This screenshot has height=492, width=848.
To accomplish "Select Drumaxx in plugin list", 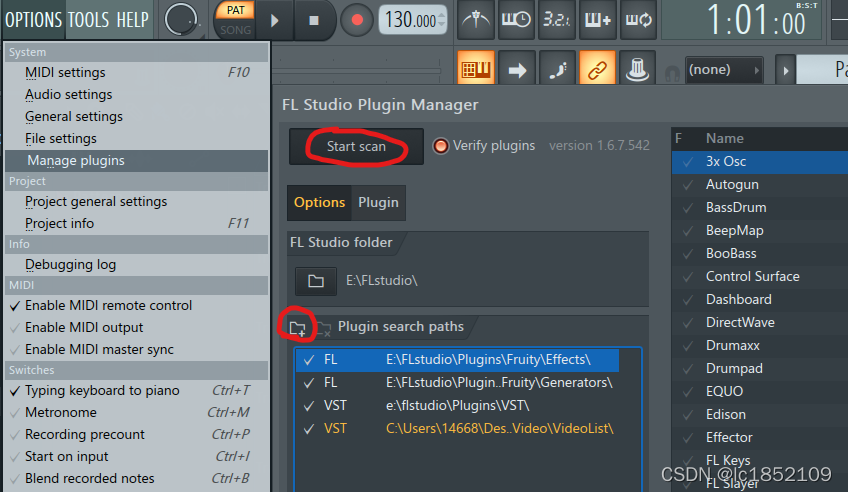I will point(760,345).
